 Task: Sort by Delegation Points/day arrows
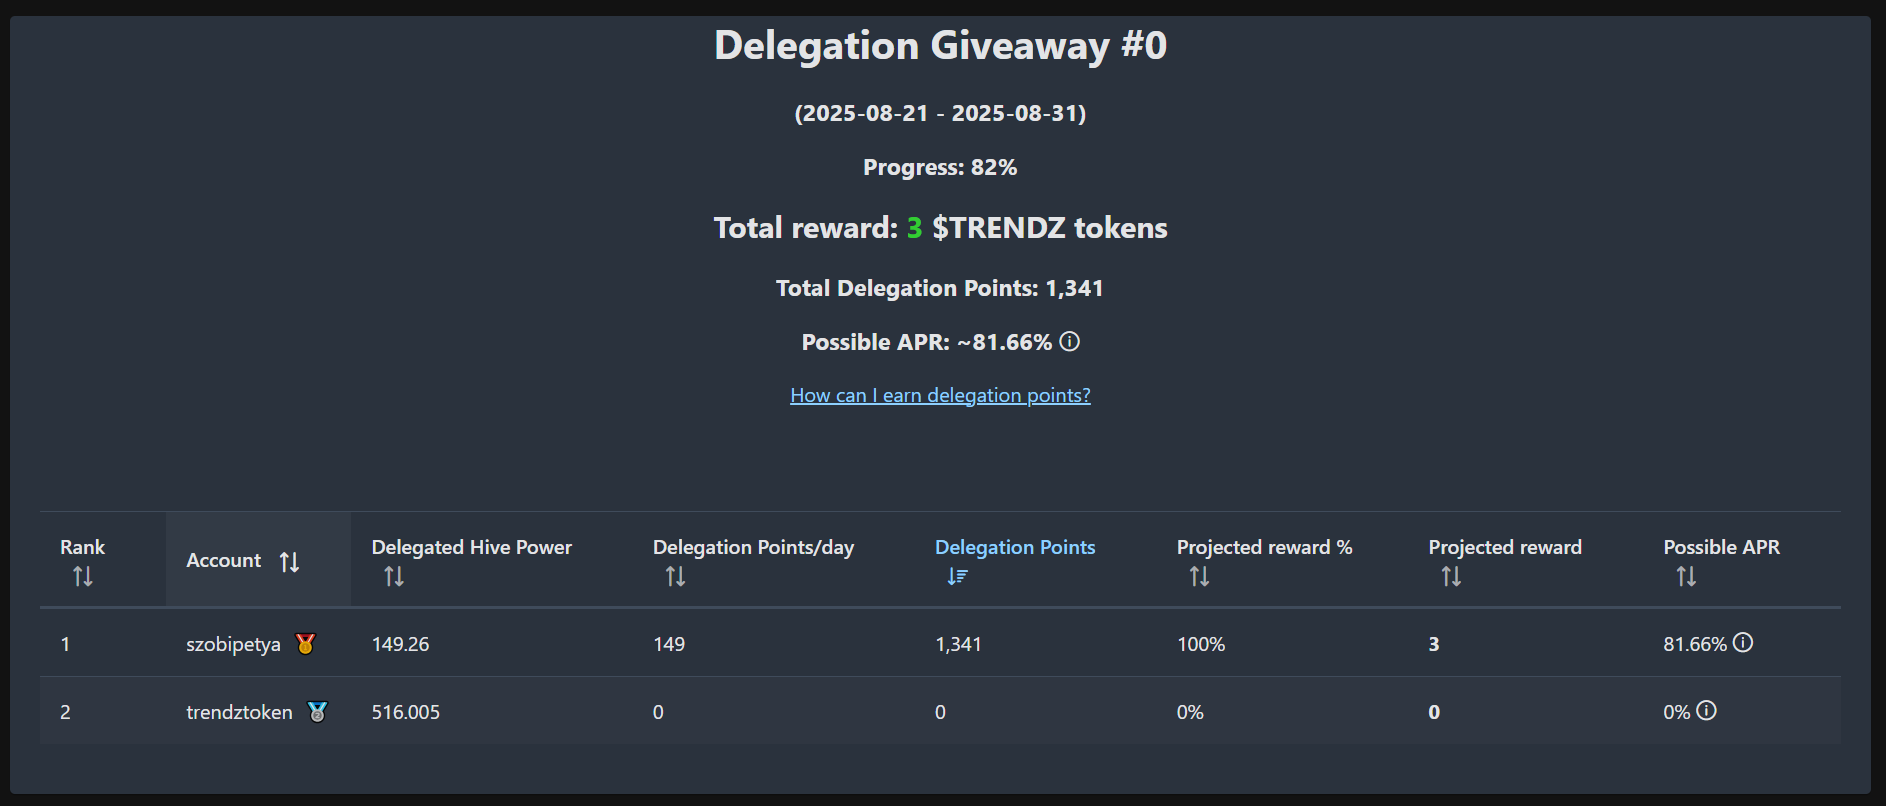tap(676, 577)
